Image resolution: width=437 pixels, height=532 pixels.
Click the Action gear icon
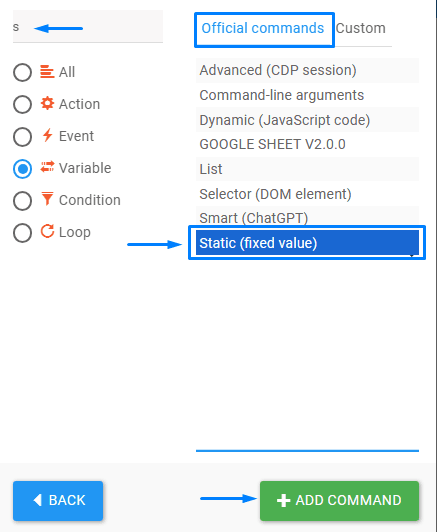point(47,103)
